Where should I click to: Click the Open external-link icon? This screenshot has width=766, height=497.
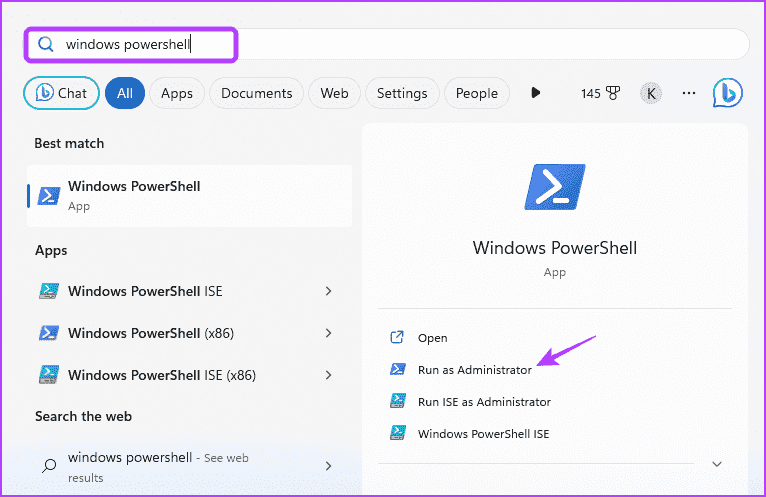pyautogui.click(x=397, y=337)
